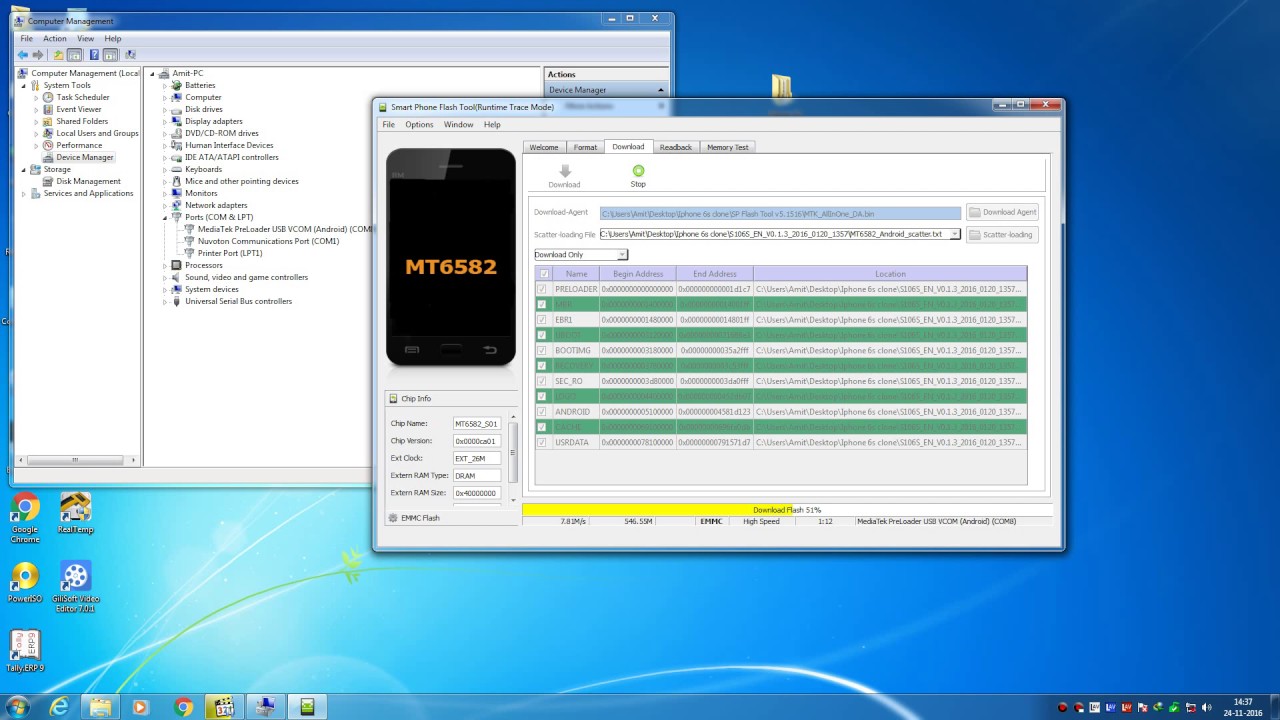The width and height of the screenshot is (1280, 720).
Task: Open the Window menu in Flash Tool
Action: click(x=458, y=124)
